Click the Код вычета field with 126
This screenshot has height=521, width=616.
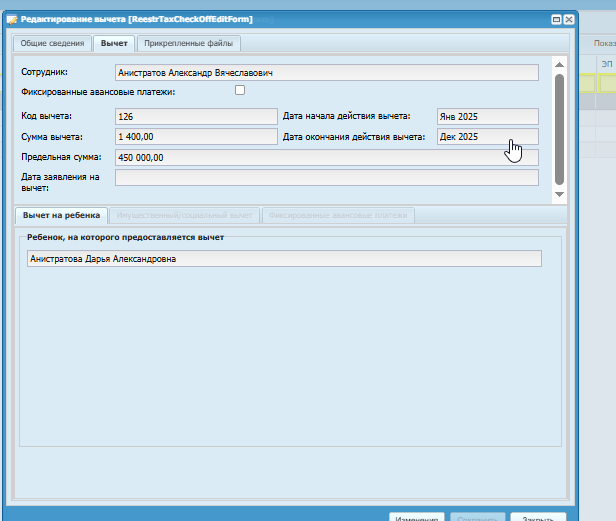pos(196,116)
